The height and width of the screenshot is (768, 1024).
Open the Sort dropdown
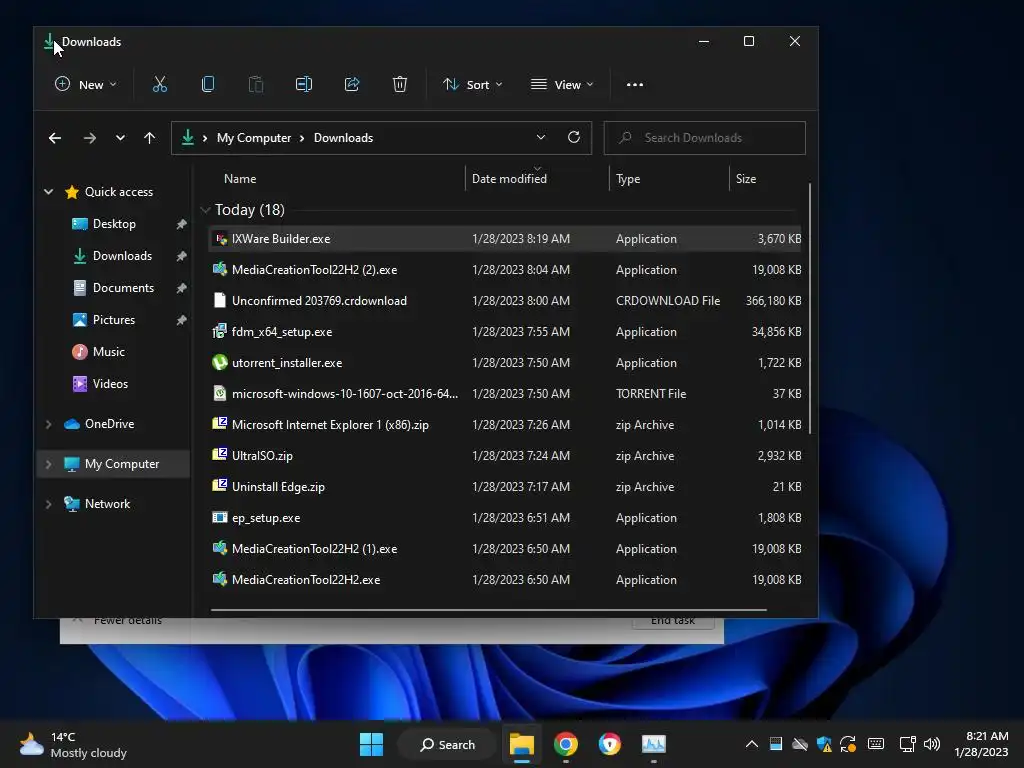[x=473, y=84]
